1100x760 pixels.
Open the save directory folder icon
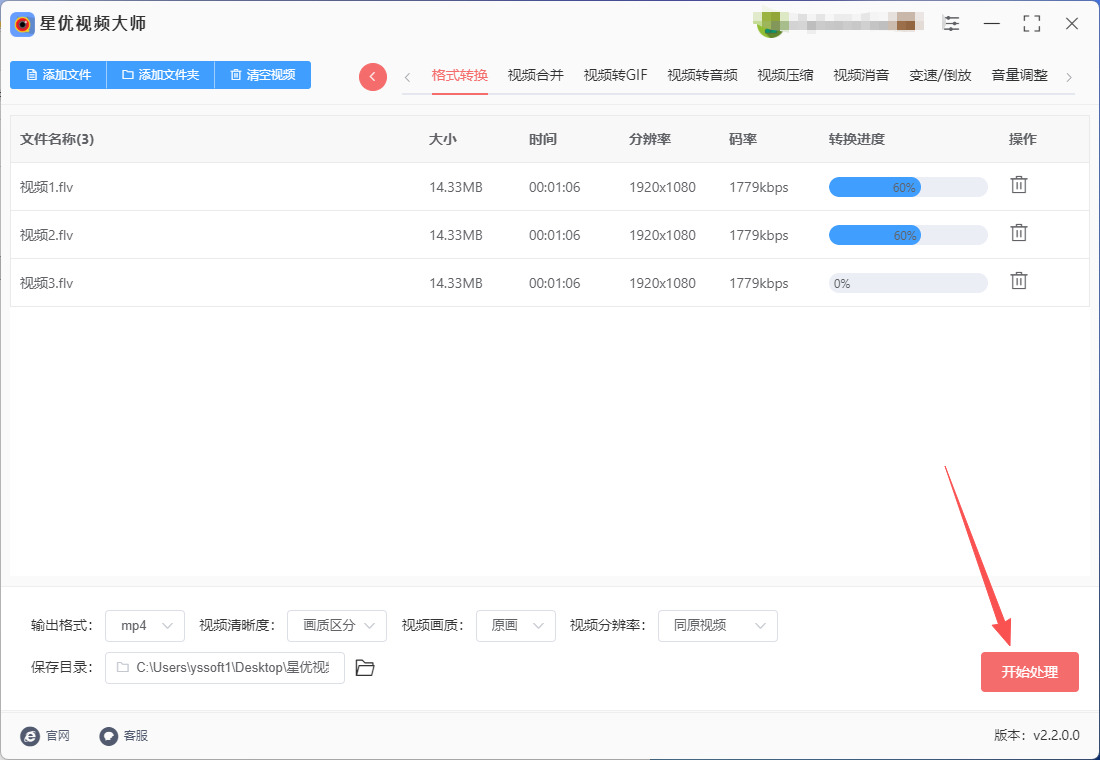click(365, 668)
